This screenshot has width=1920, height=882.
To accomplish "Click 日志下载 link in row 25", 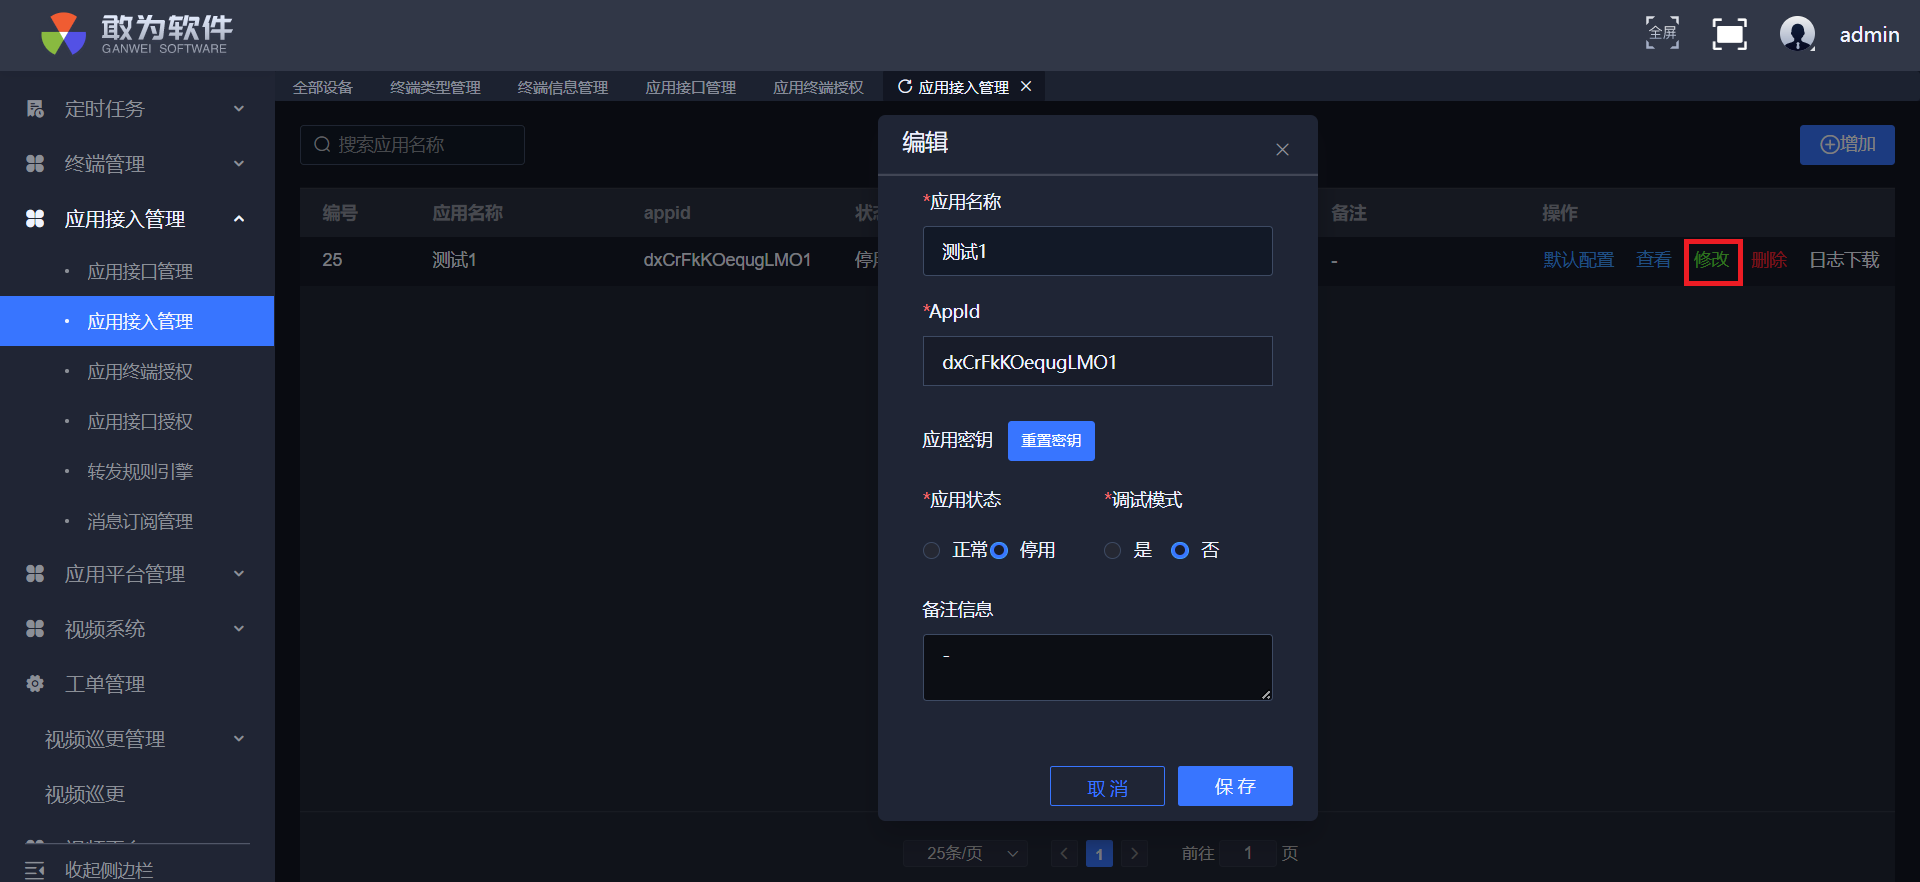I will click(1844, 260).
